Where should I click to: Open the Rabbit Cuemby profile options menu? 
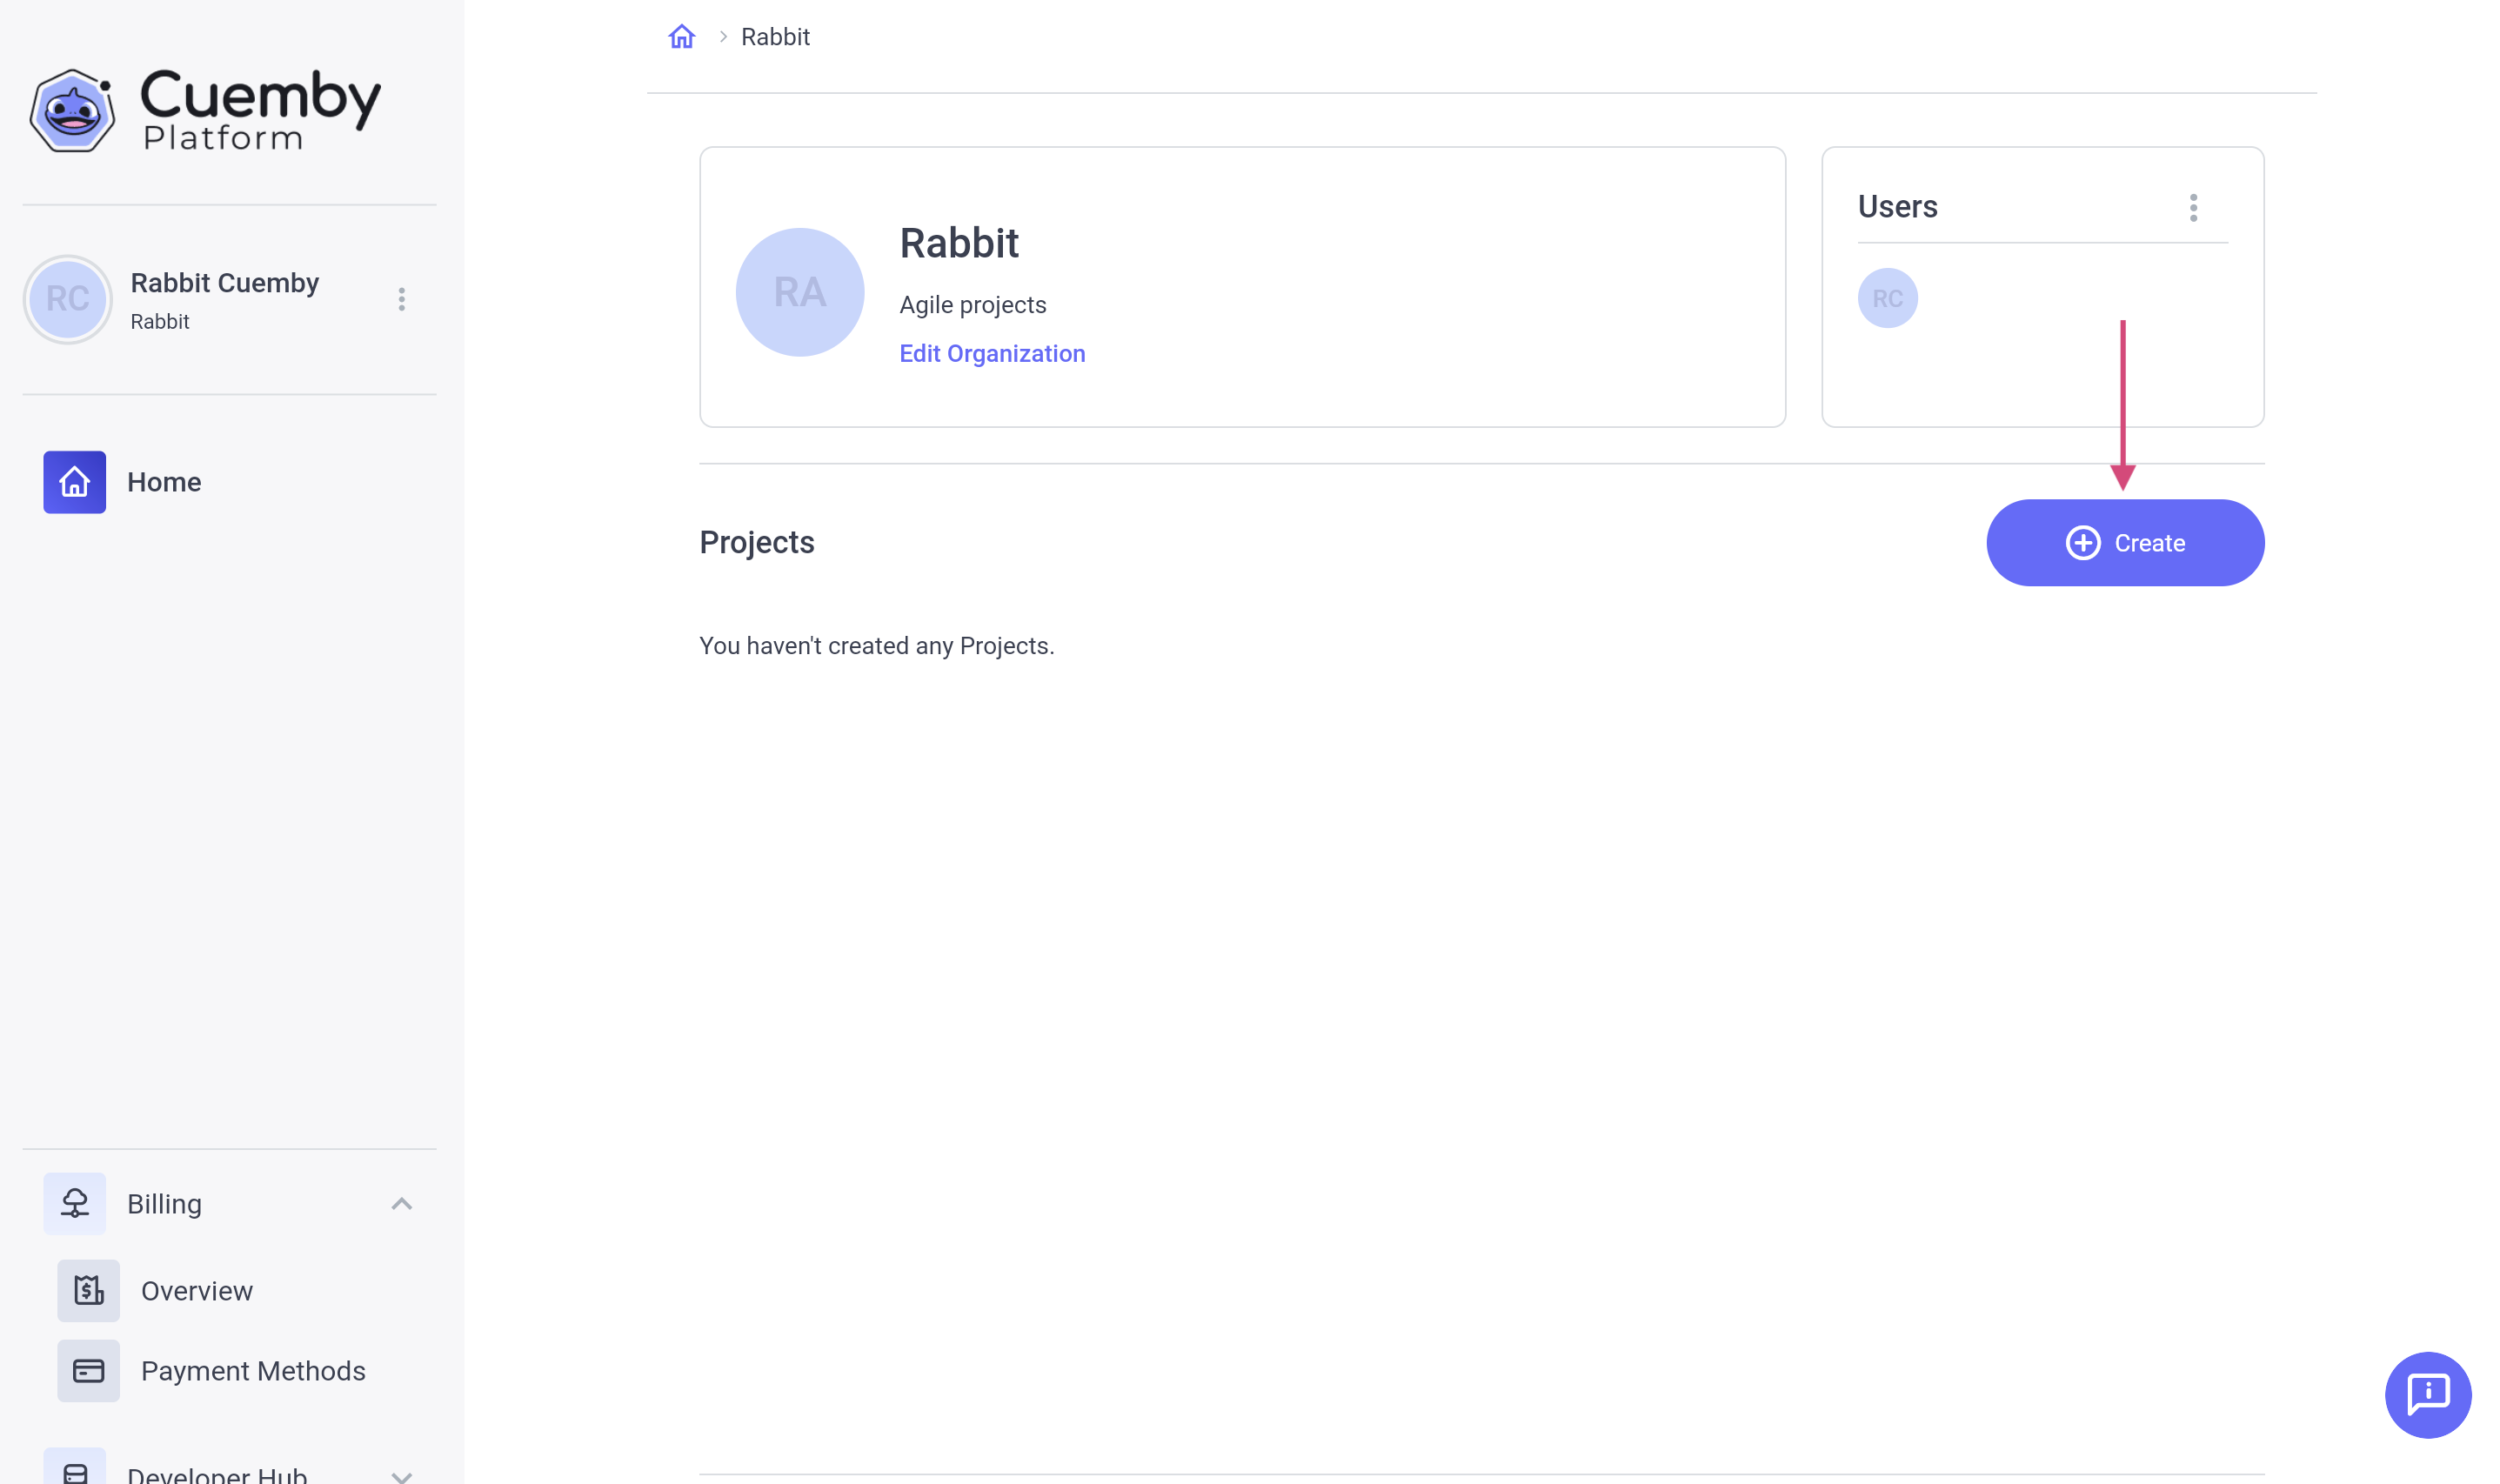[x=401, y=299]
